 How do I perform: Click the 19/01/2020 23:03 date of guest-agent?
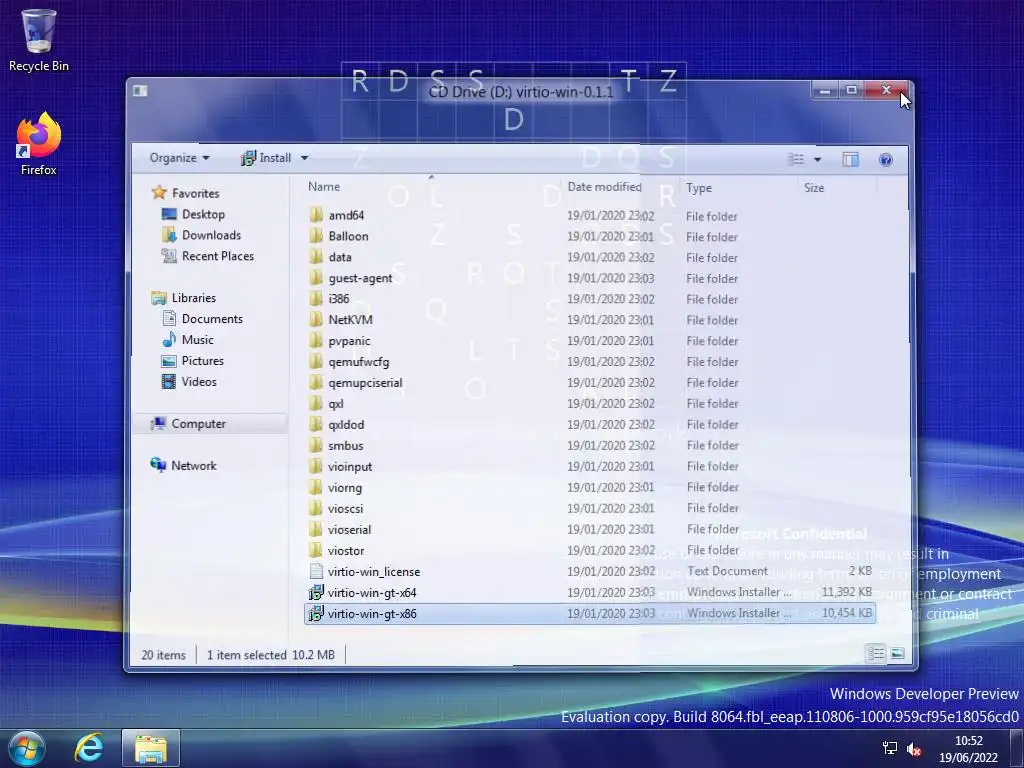[x=611, y=278]
